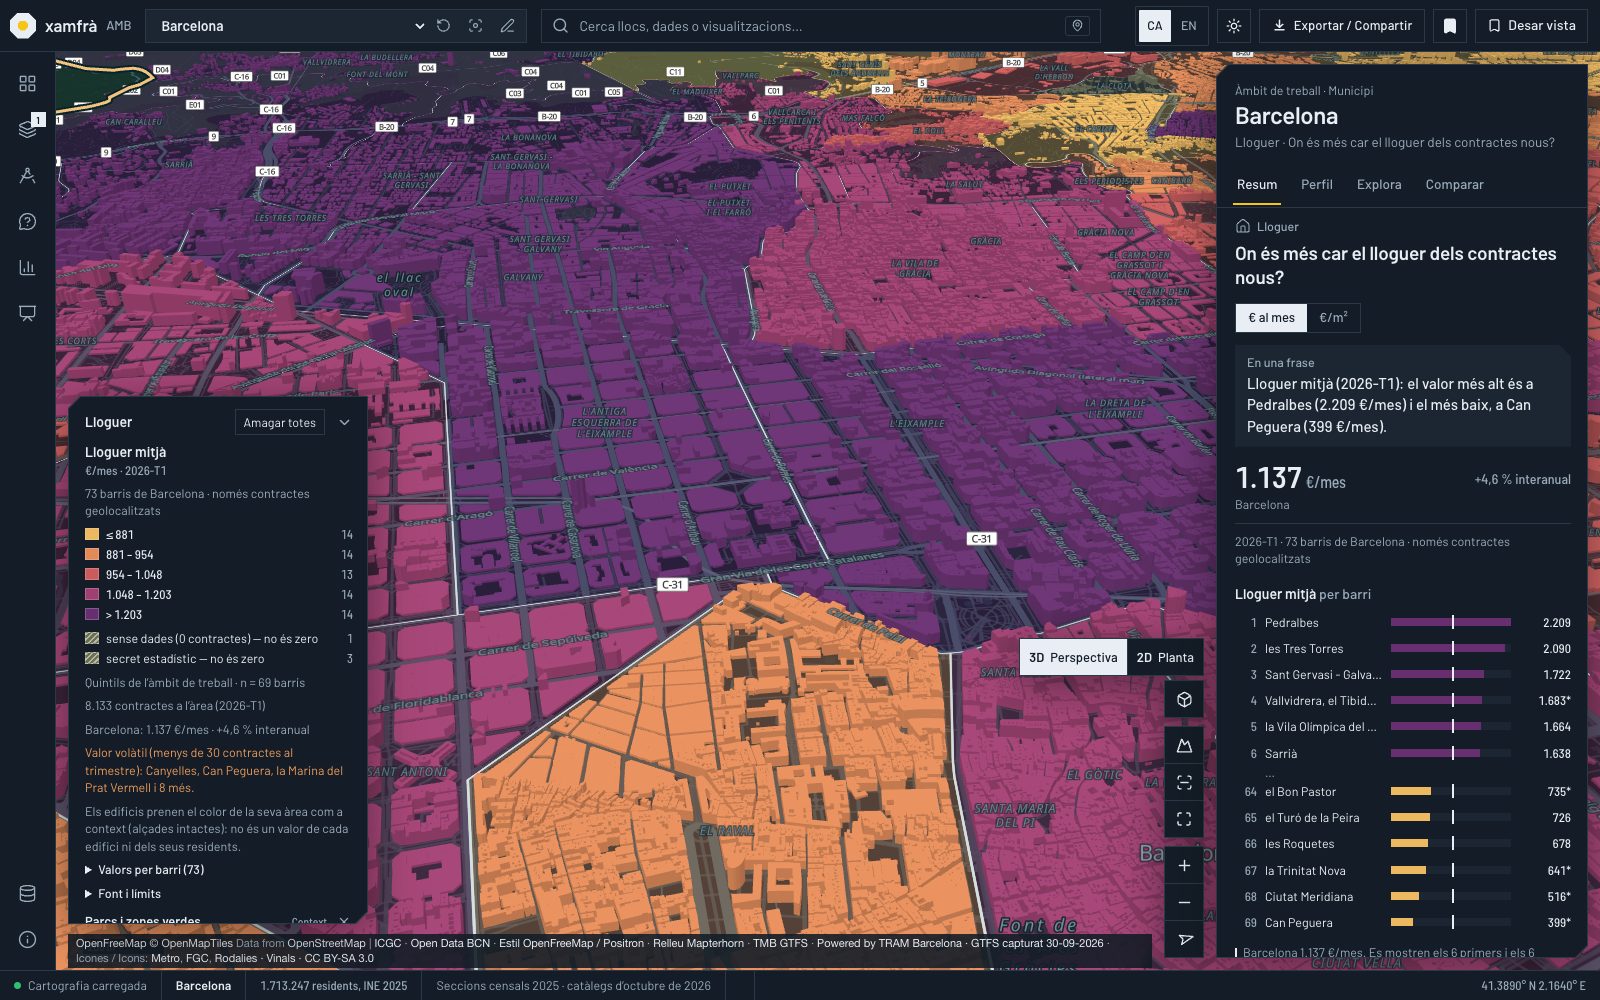The width and height of the screenshot is (1600, 1000).
Task: Click the mountain terrain icon in map controls
Action: click(x=1184, y=746)
